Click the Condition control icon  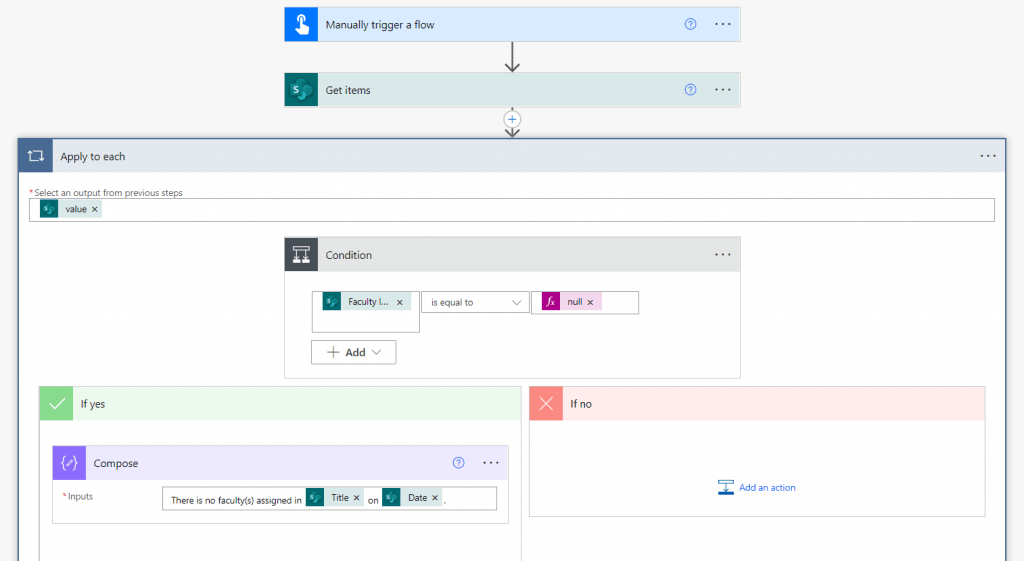(x=301, y=255)
